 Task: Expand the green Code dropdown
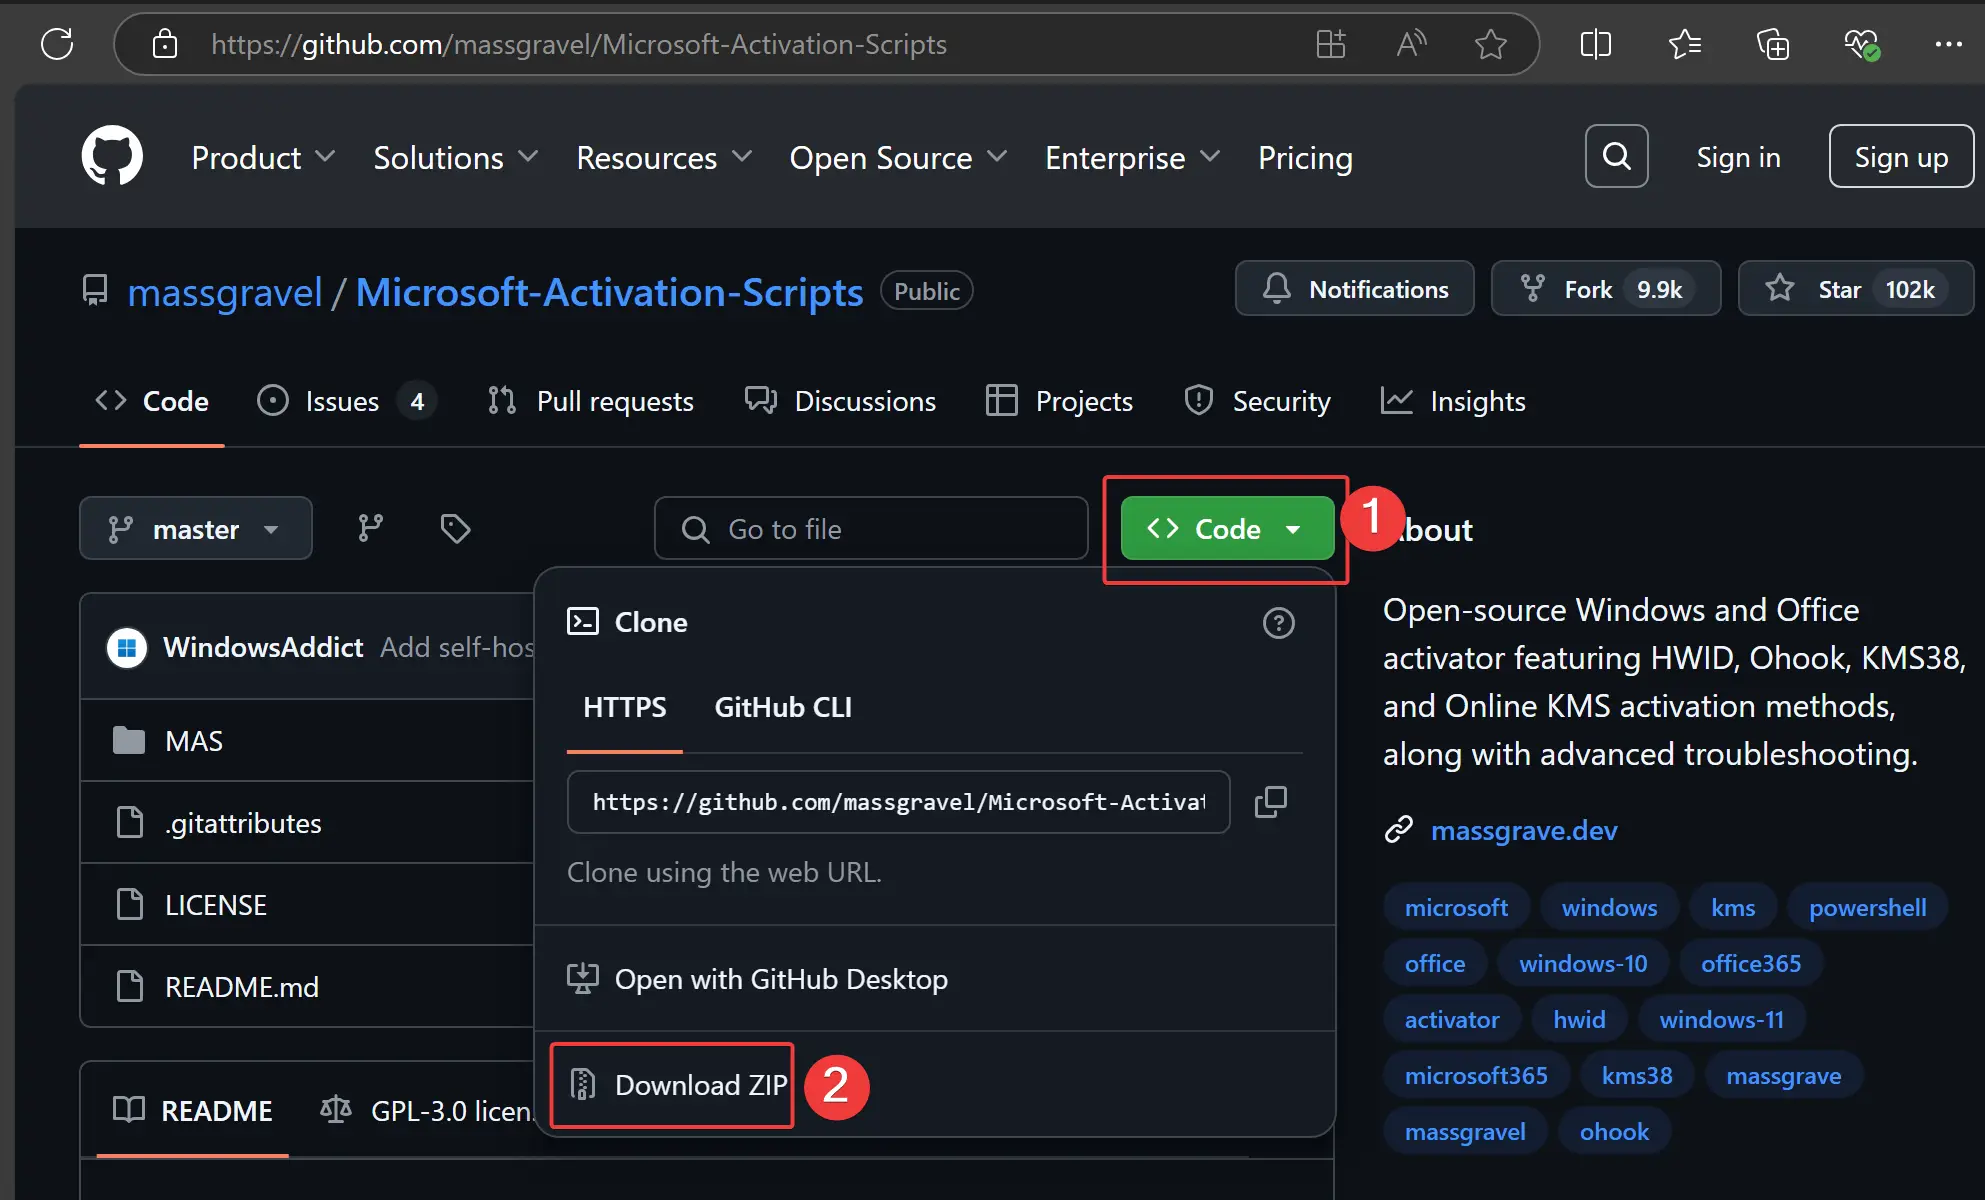1294,528
